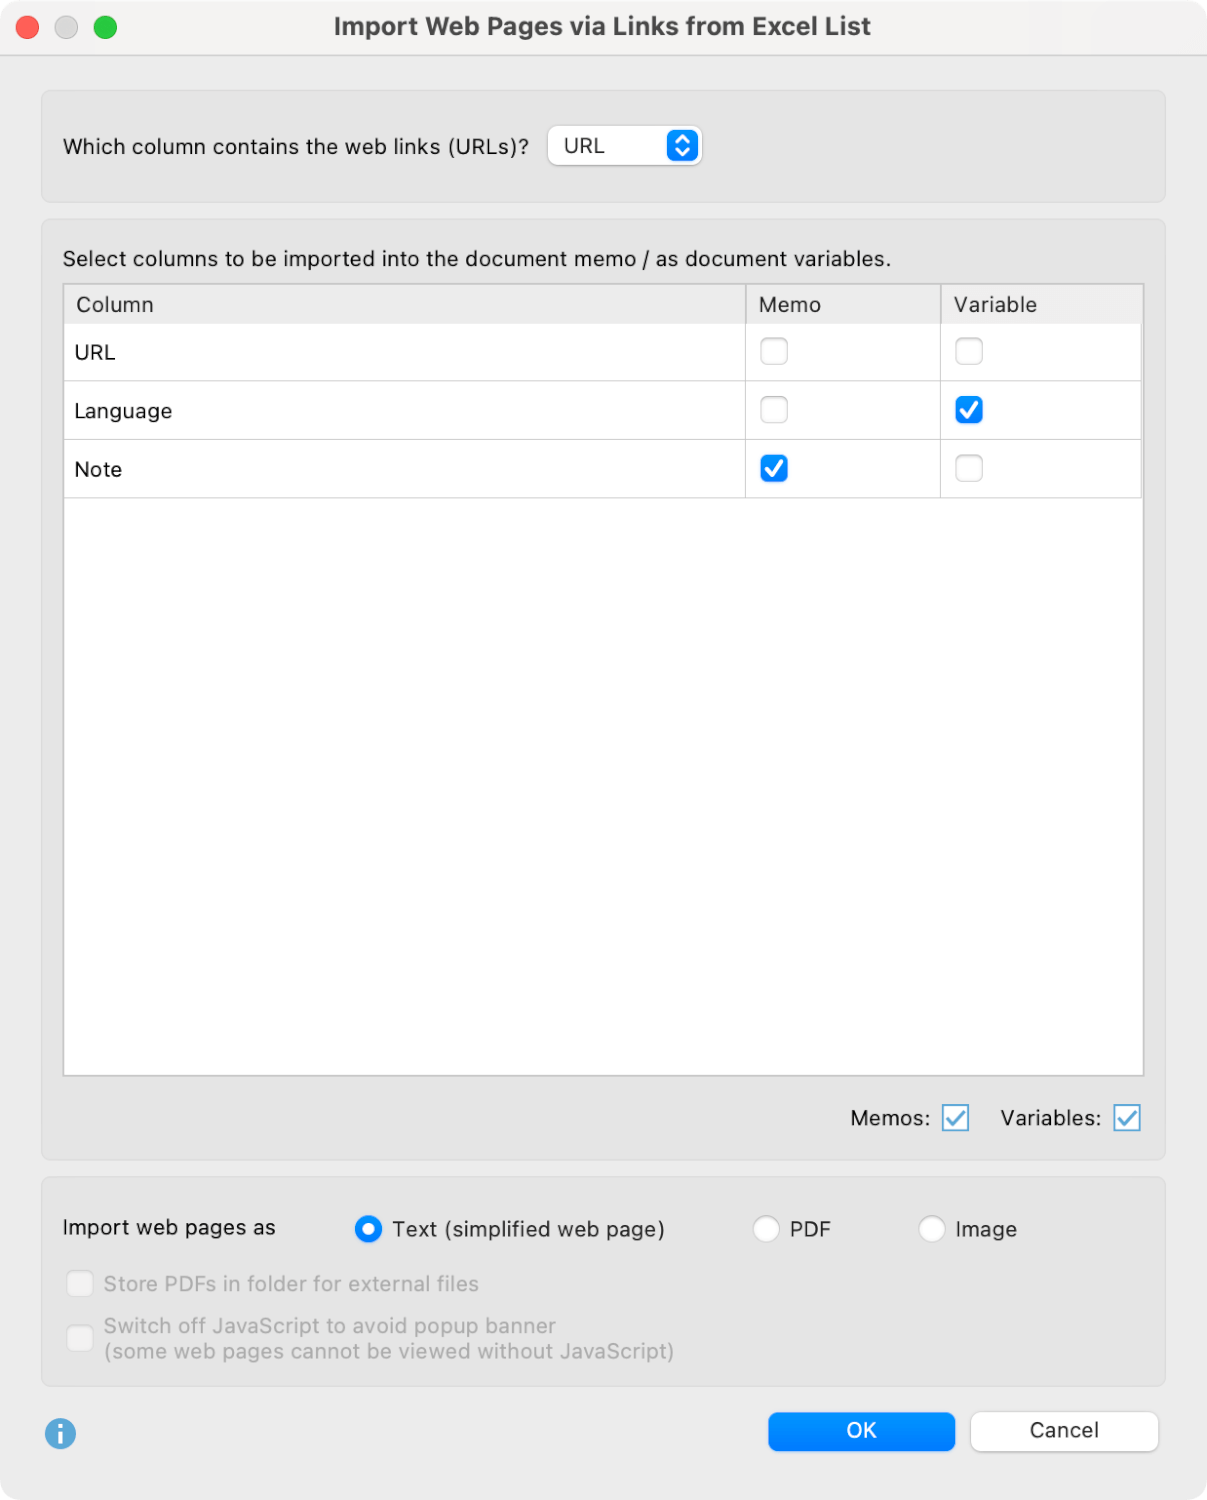Toggle the Memos checkbox
This screenshot has height=1500, width=1207.
pyautogui.click(x=956, y=1118)
